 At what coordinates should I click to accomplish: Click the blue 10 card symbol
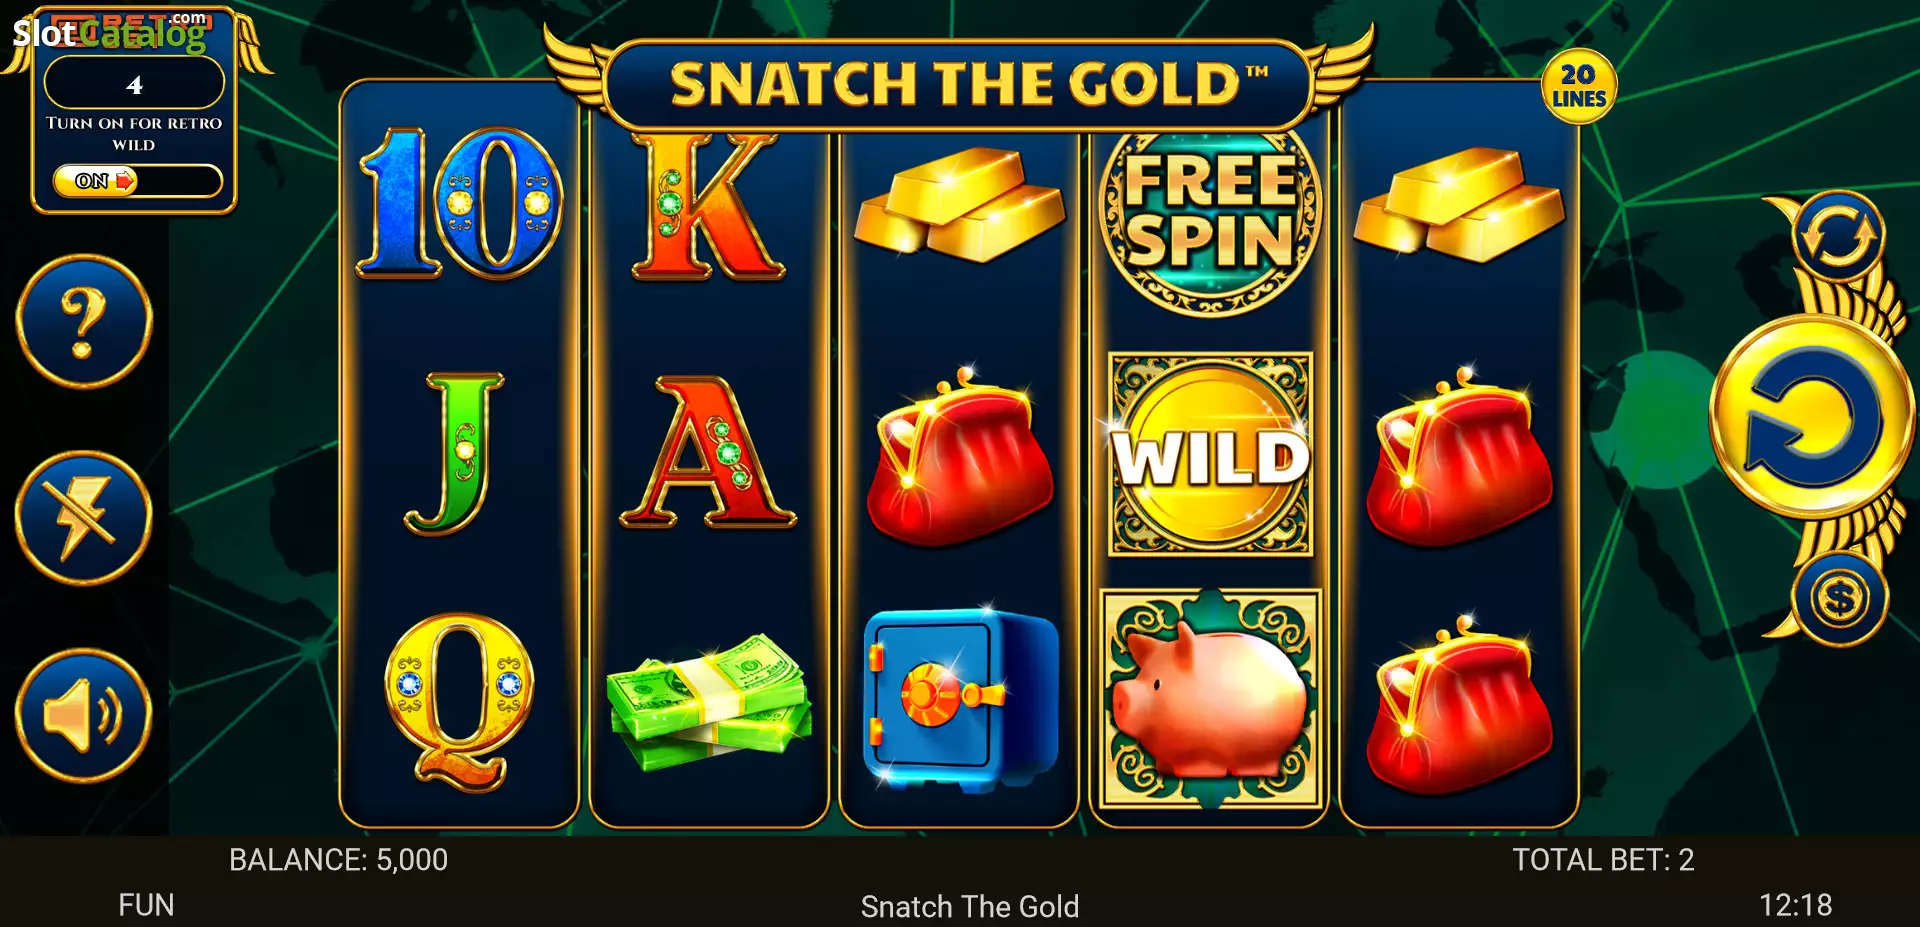point(460,203)
